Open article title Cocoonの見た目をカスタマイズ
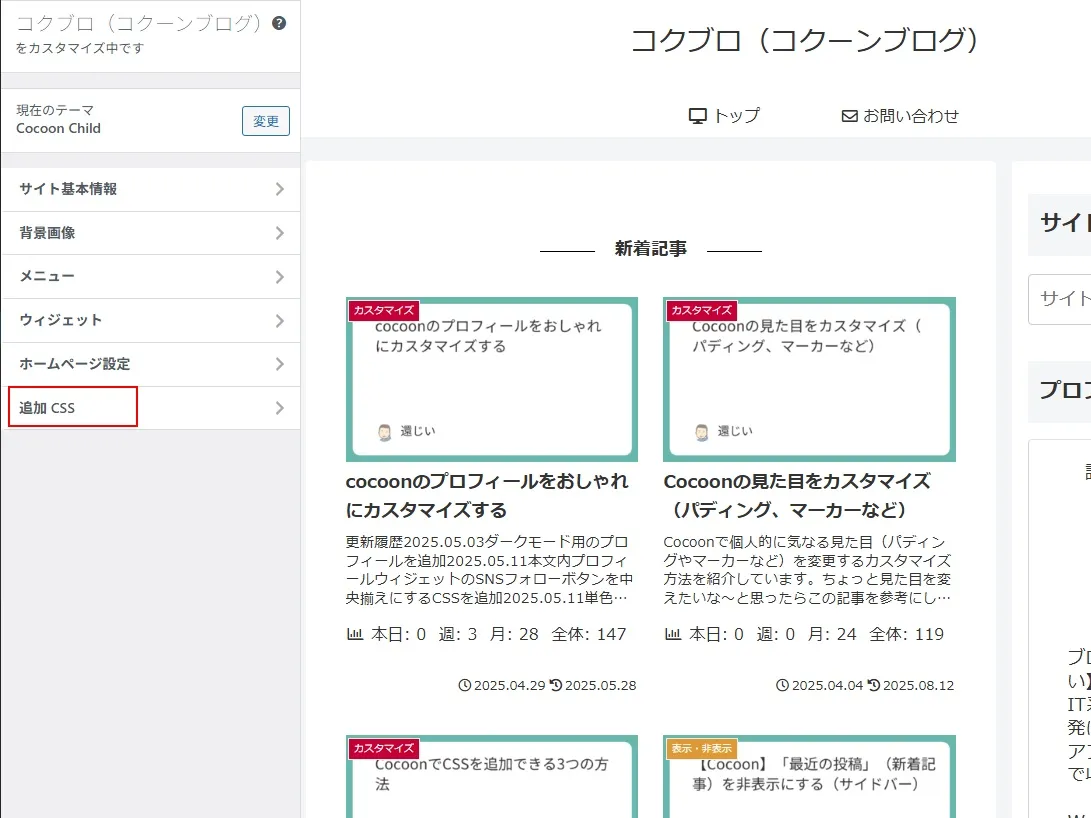1091x818 pixels. (797, 495)
